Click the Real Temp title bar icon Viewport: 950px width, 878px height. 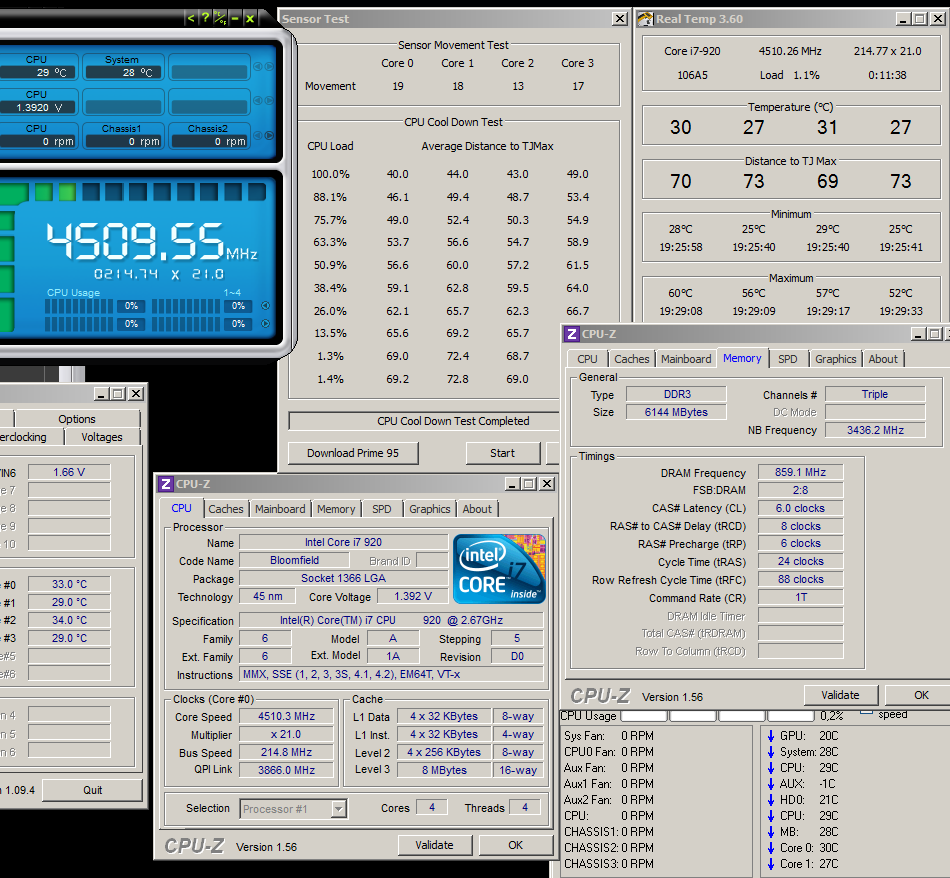click(646, 19)
